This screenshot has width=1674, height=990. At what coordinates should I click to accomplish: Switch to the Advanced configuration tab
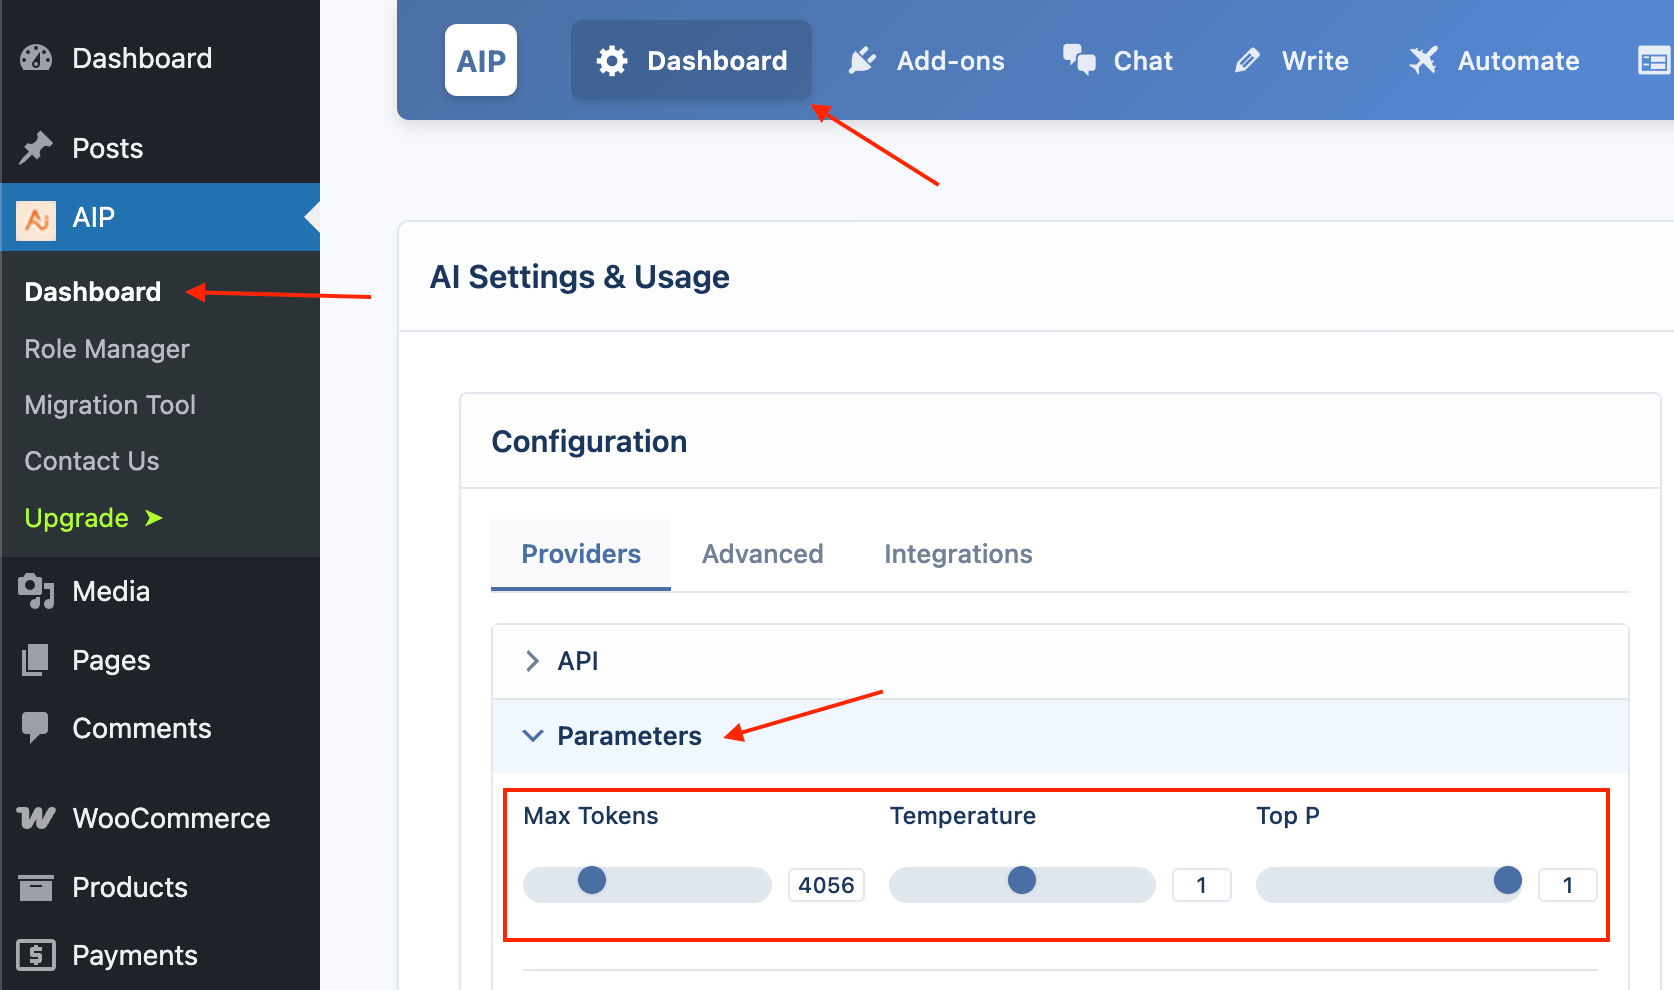point(763,554)
